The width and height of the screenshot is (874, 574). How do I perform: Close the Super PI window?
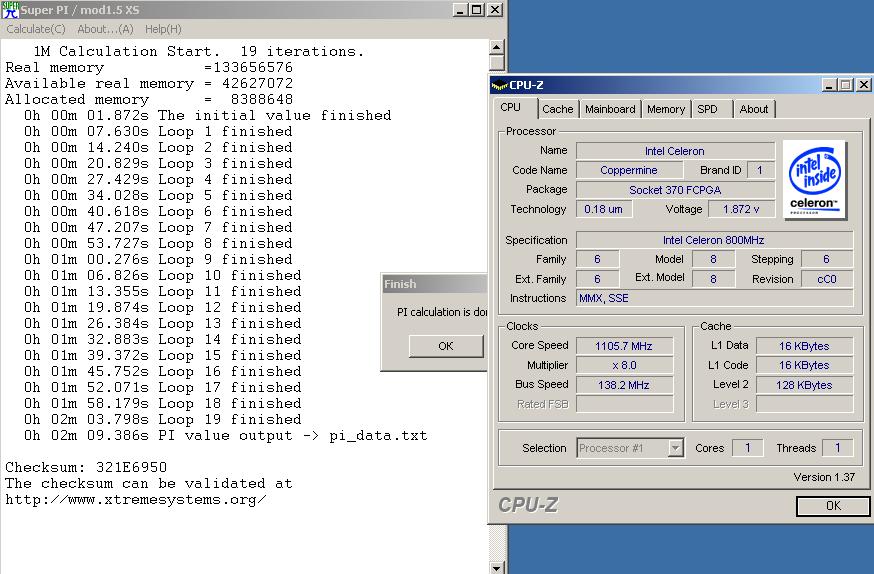[x=494, y=9]
